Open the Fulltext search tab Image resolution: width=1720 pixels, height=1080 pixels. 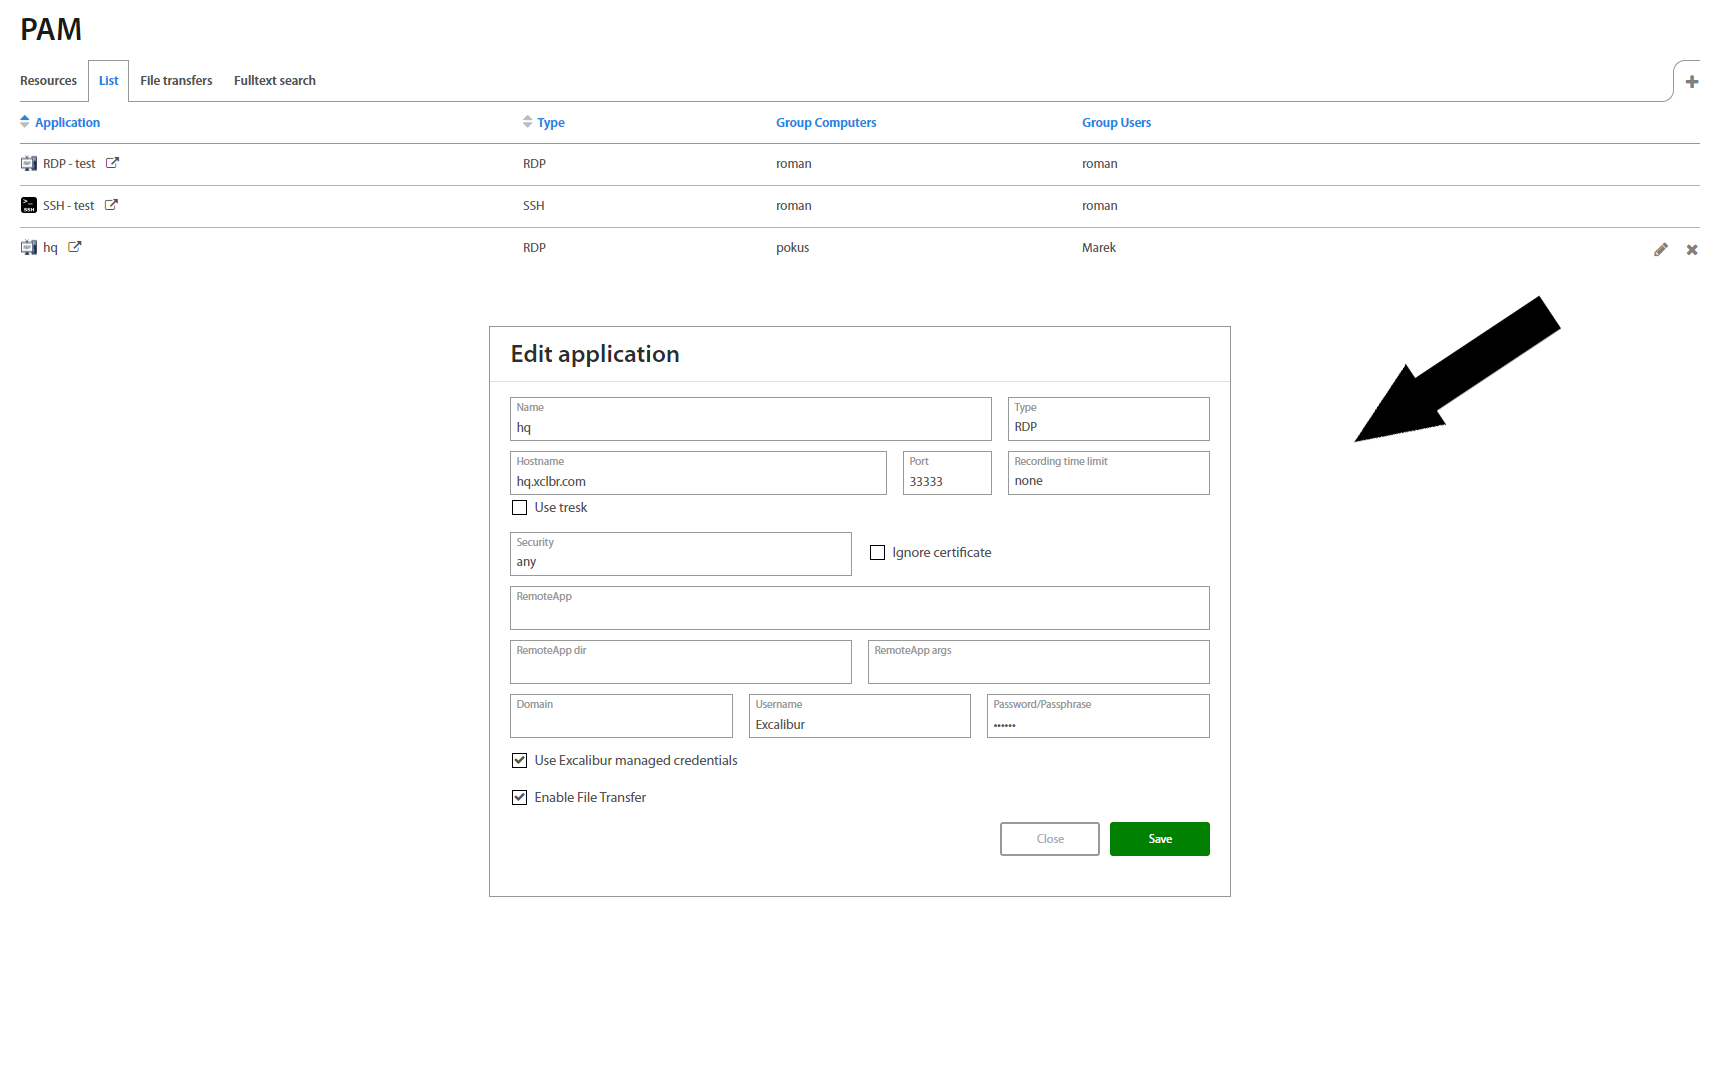tap(274, 81)
